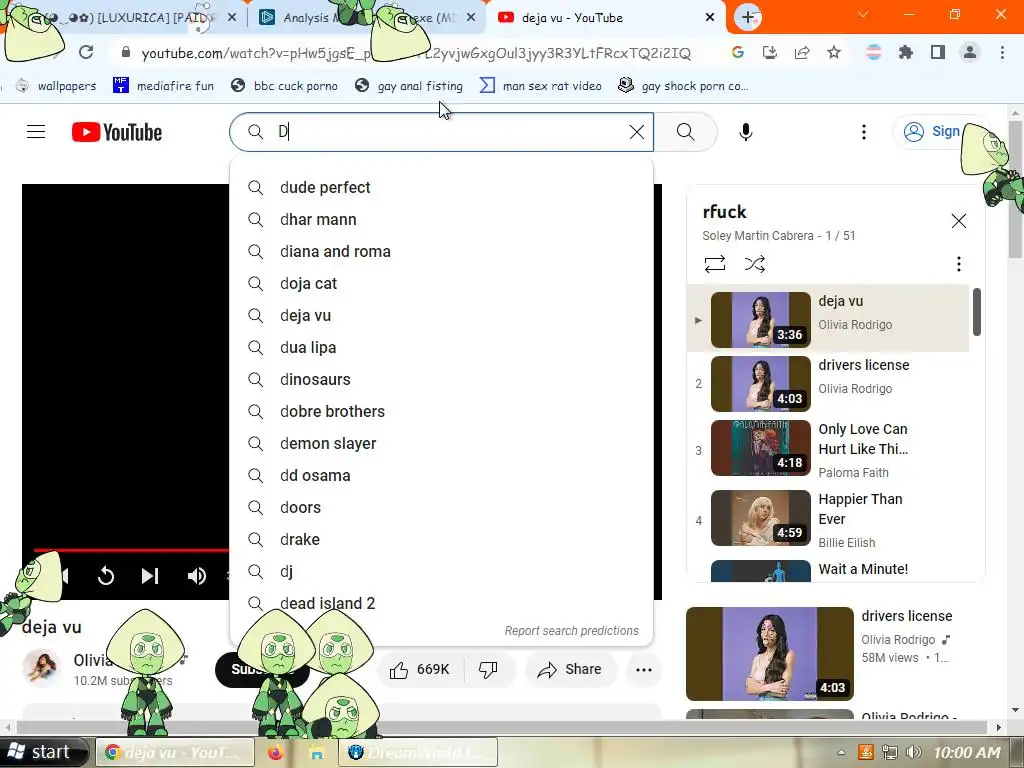
Task: Skip to the next video
Action: point(150,575)
